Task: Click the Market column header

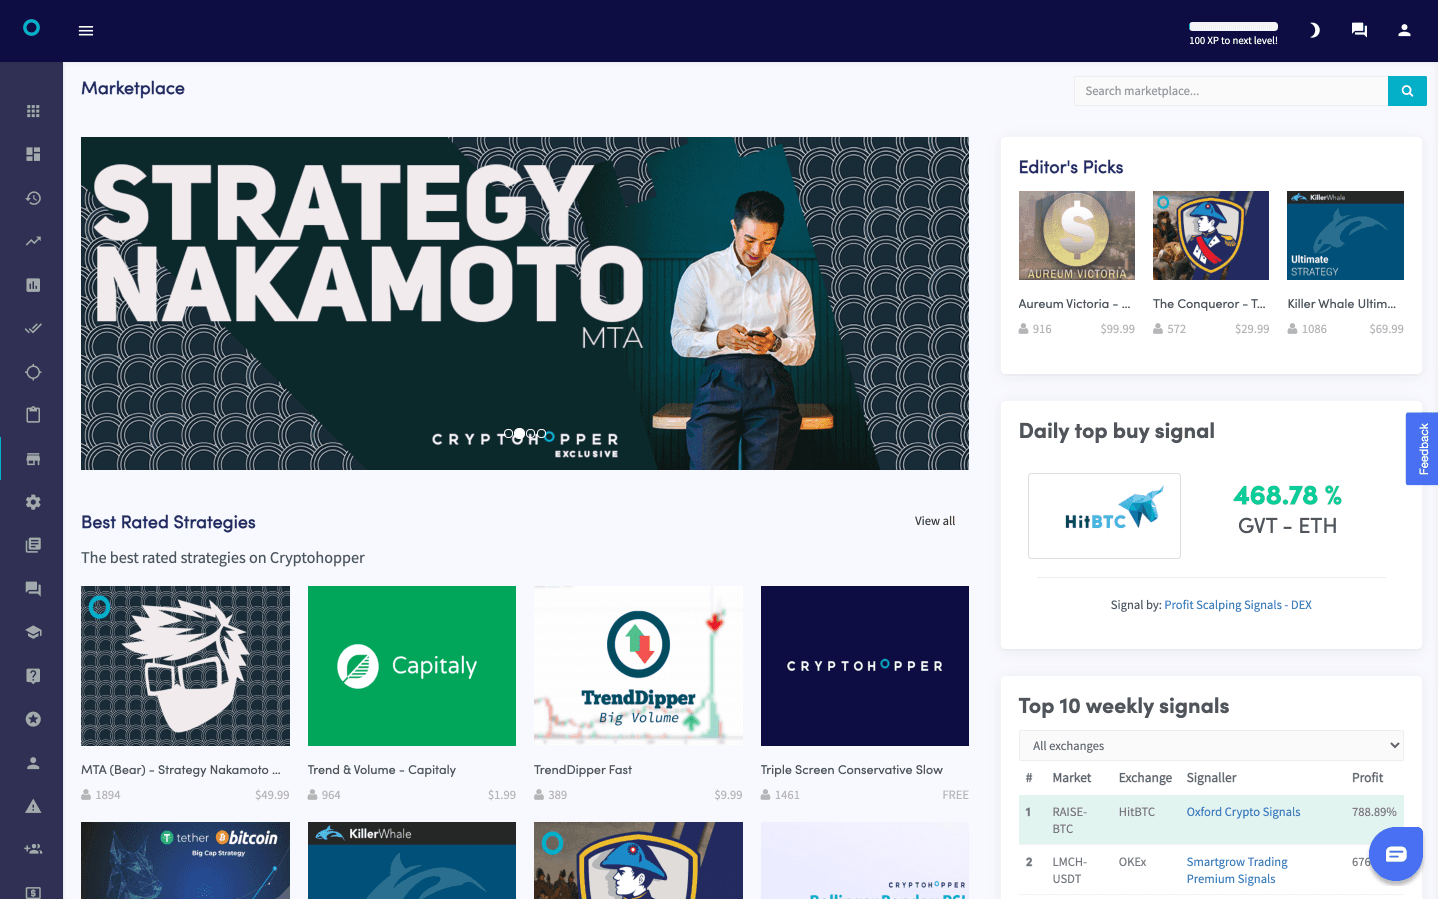Action: (1072, 778)
